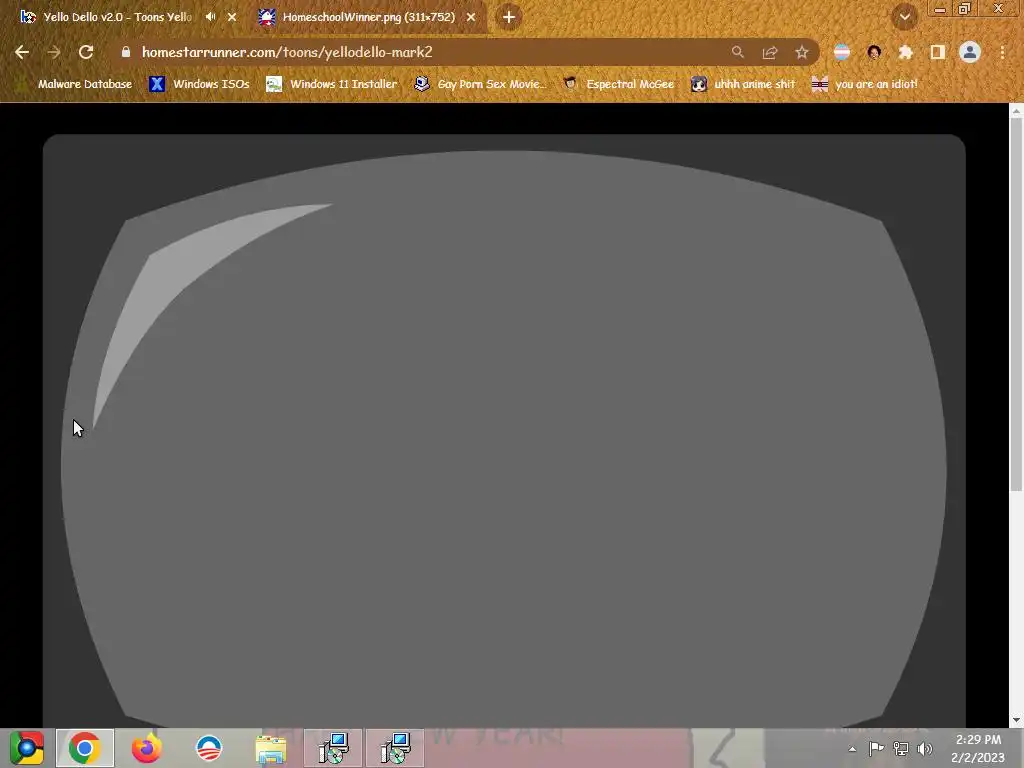Screen dimensions: 1024x768
Task: Restore down the Chrome window
Action: [x=965, y=9]
